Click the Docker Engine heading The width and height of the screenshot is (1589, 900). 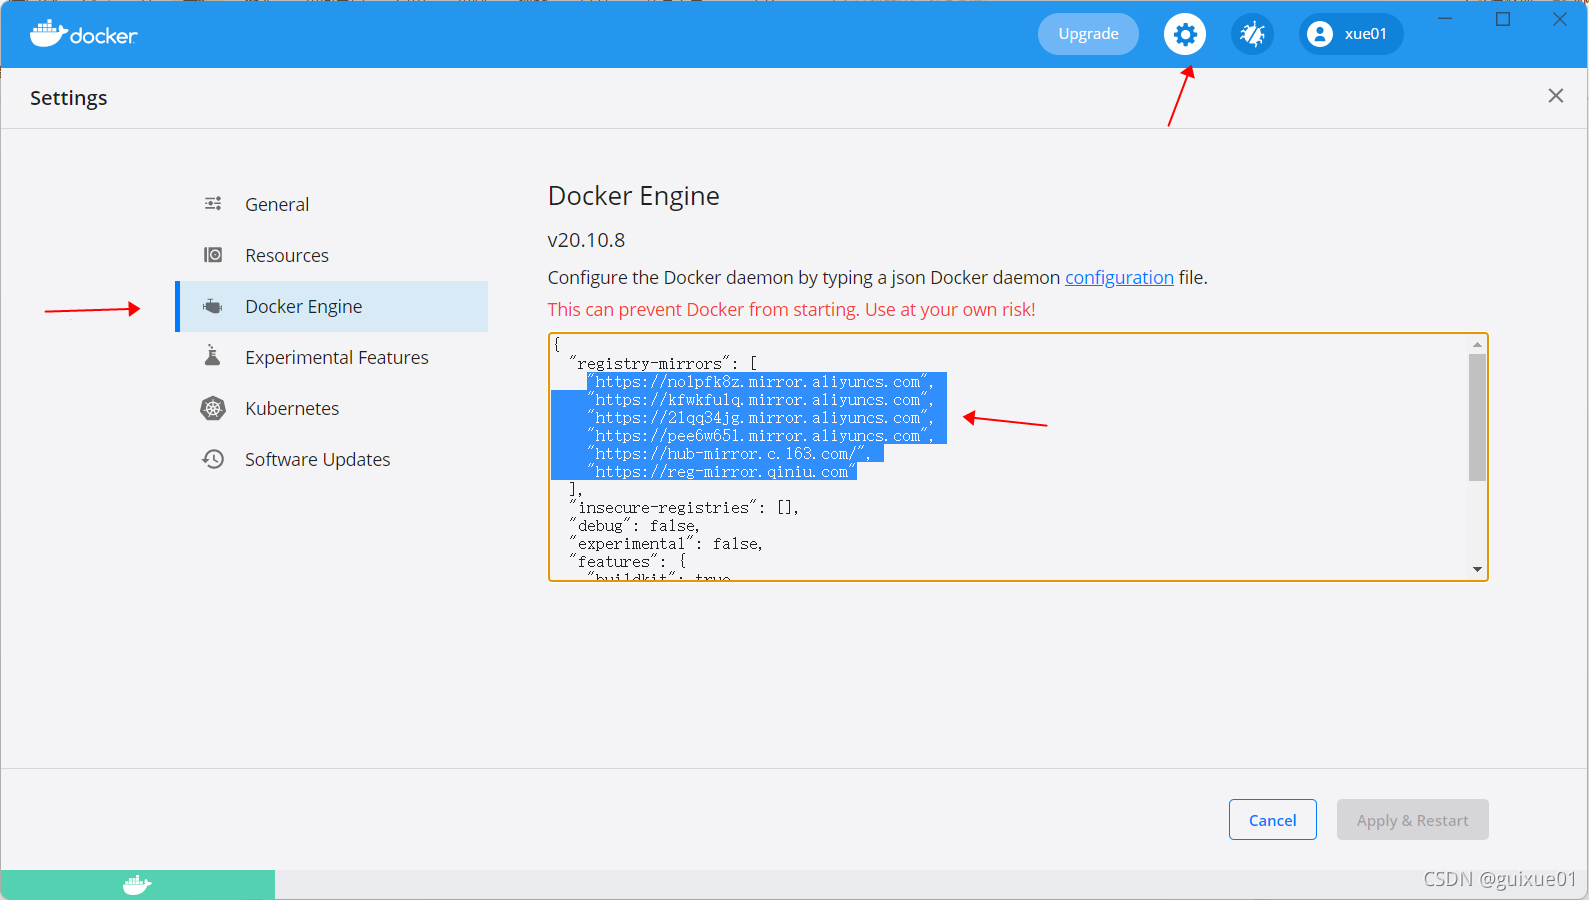[634, 196]
